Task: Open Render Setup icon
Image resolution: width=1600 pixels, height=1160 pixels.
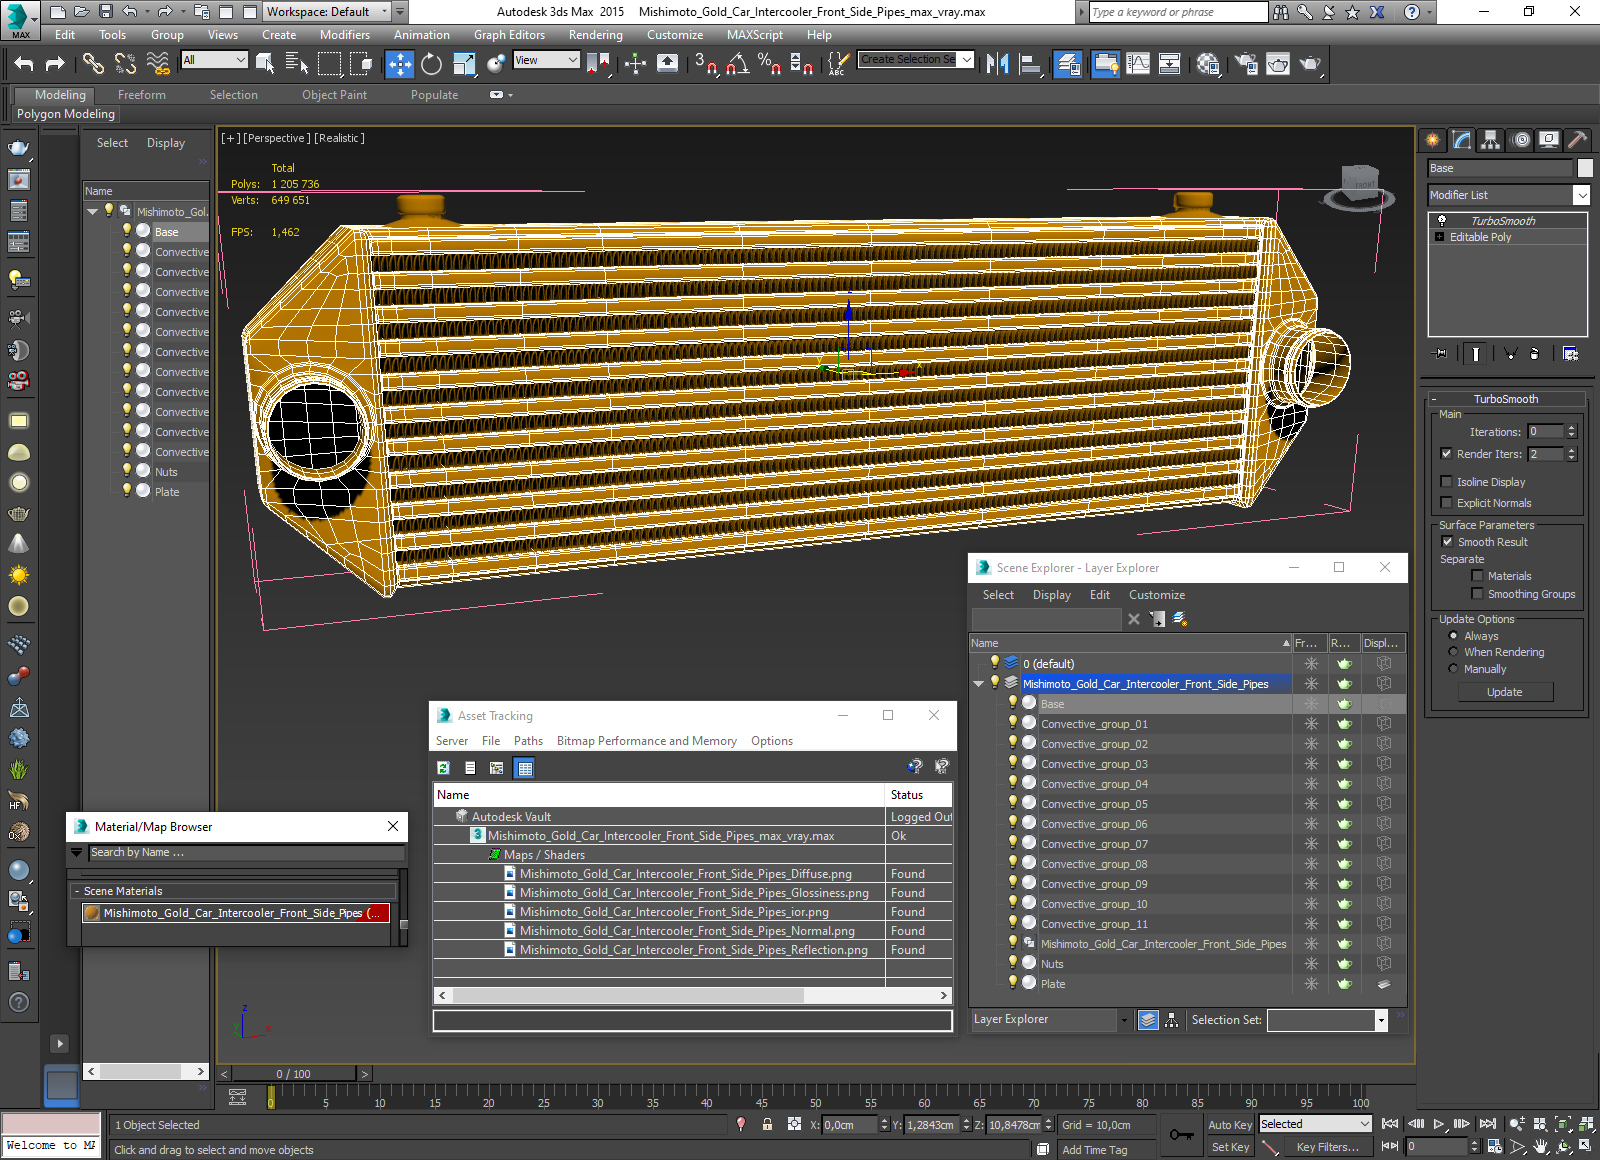Action: 1246,64
